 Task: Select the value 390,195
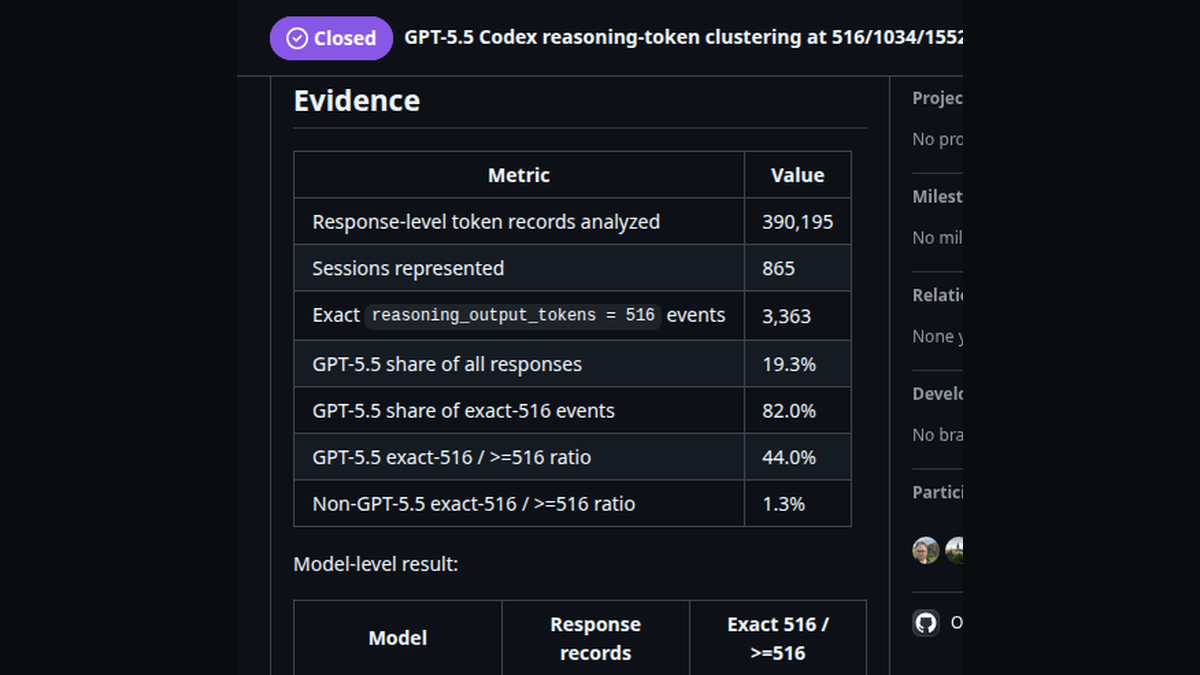coord(798,222)
